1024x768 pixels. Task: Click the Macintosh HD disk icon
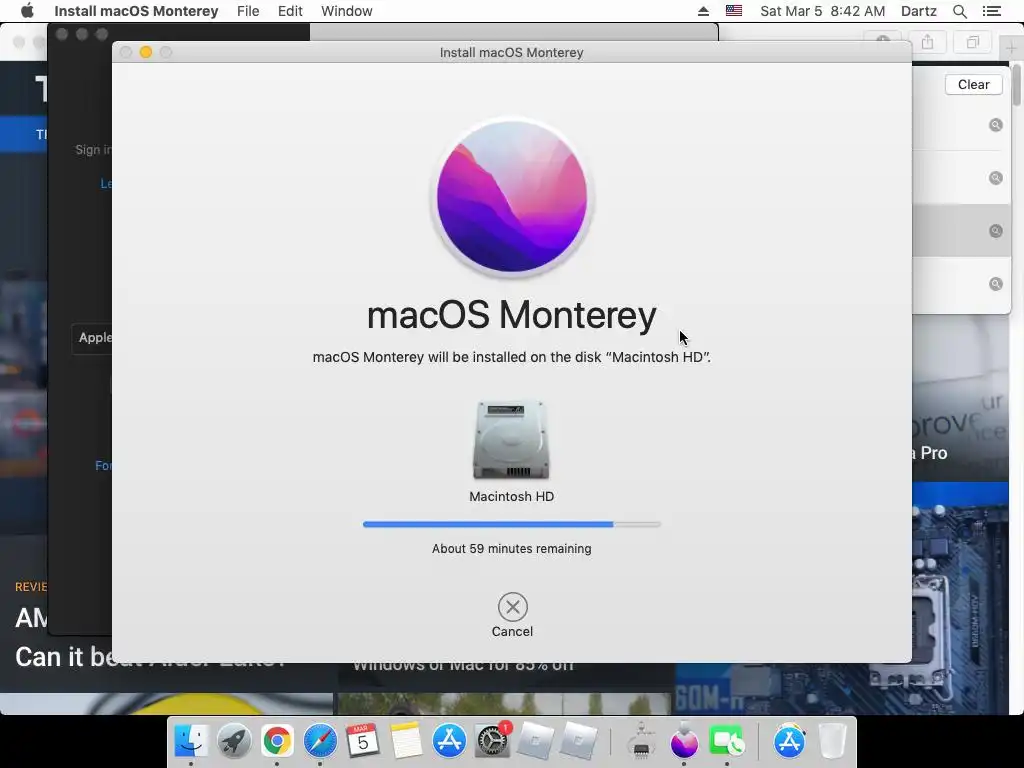pos(511,440)
